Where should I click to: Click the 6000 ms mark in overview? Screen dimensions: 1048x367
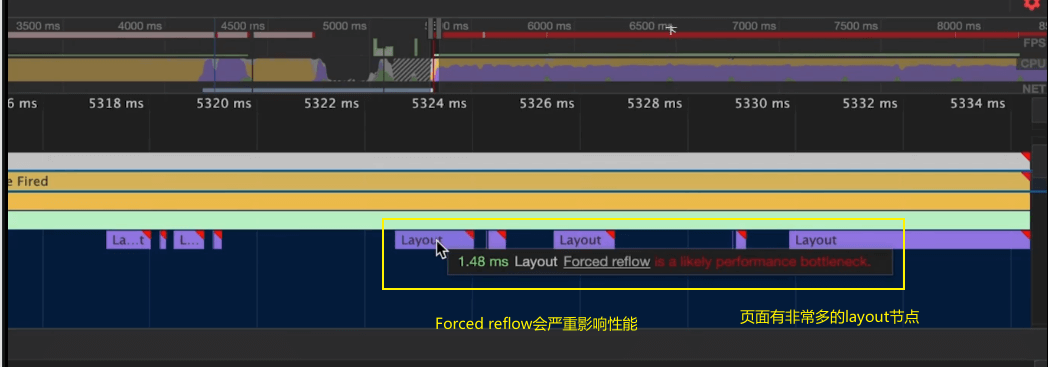pos(549,26)
